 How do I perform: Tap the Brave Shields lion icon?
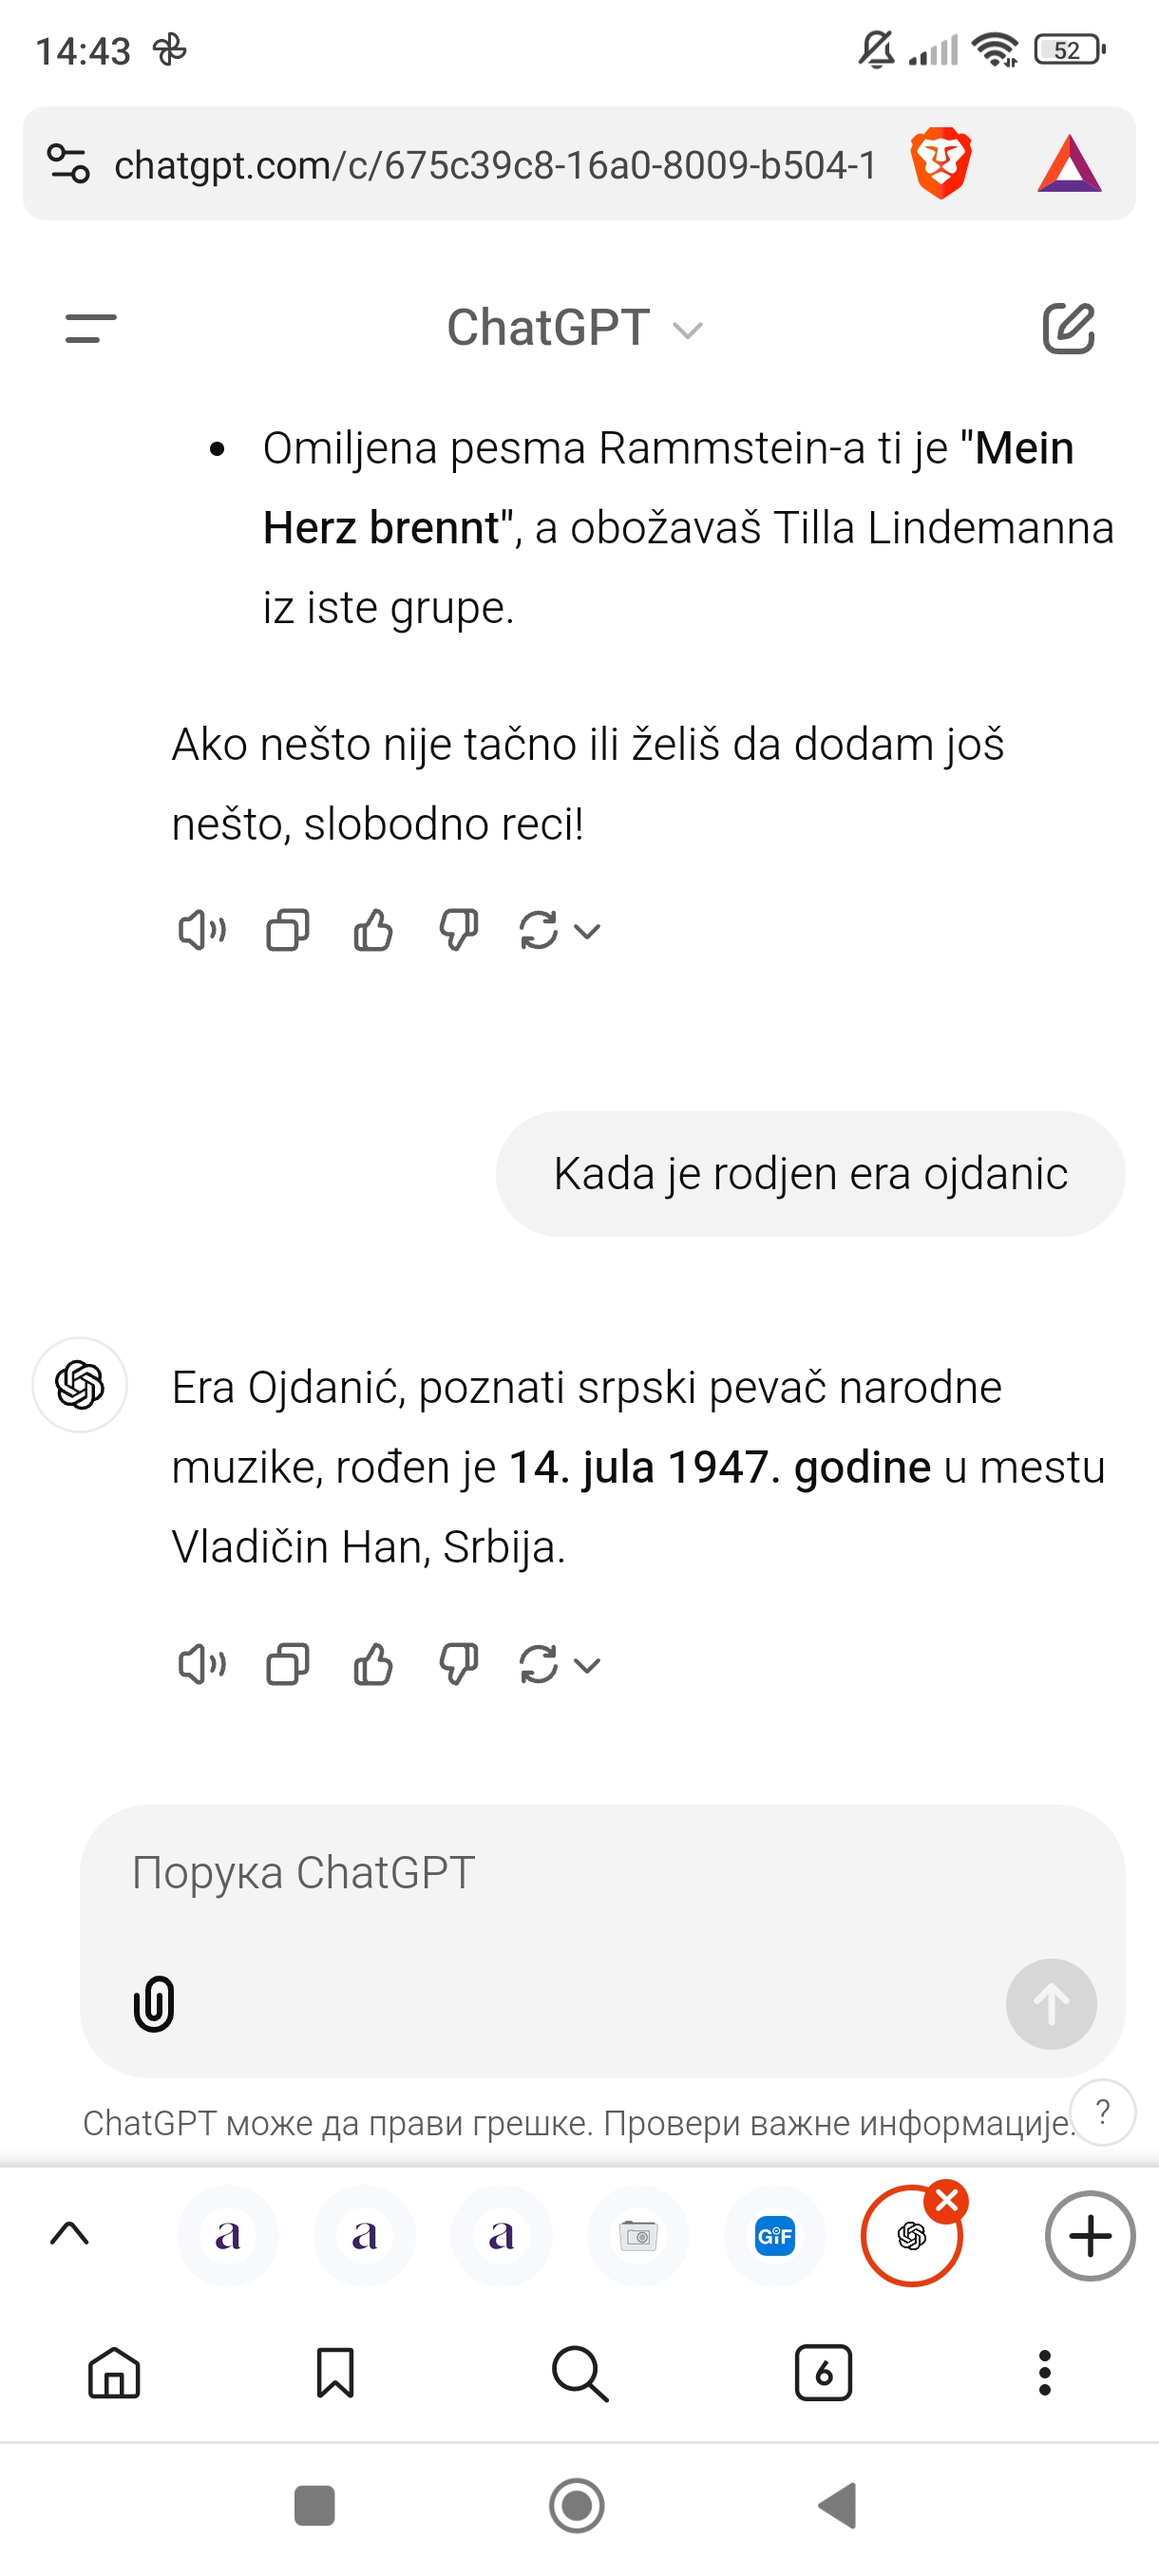coord(940,163)
